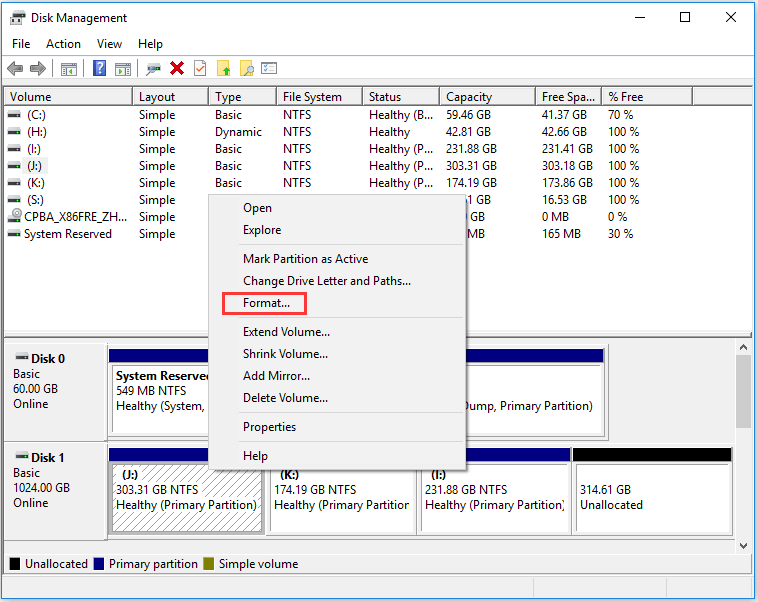
Task: Click the Disk Management title bar icon
Action: 17,18
